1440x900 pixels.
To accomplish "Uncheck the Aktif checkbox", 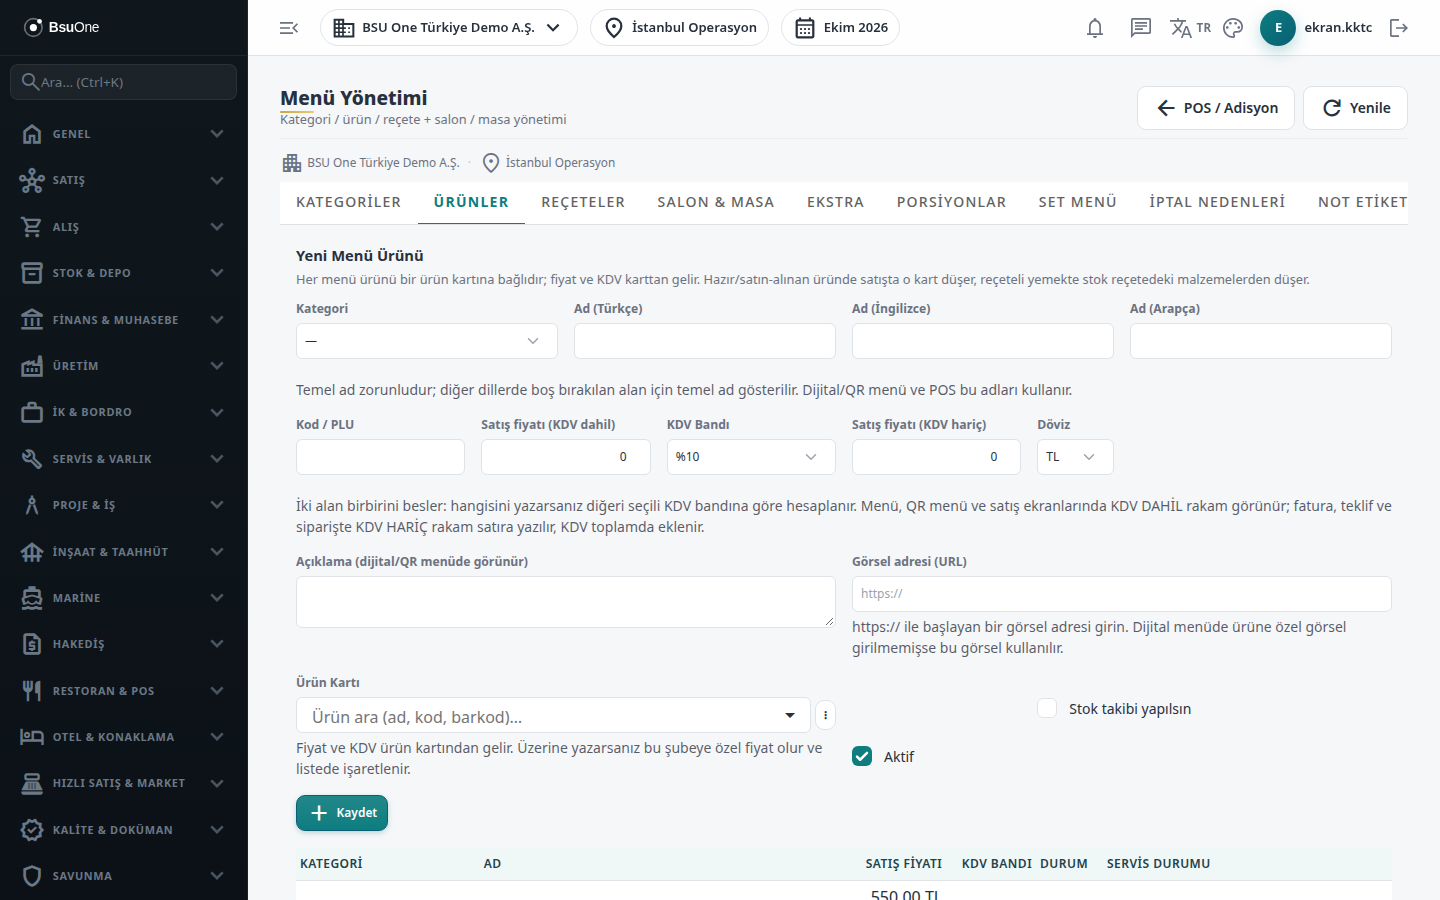I will coord(862,756).
